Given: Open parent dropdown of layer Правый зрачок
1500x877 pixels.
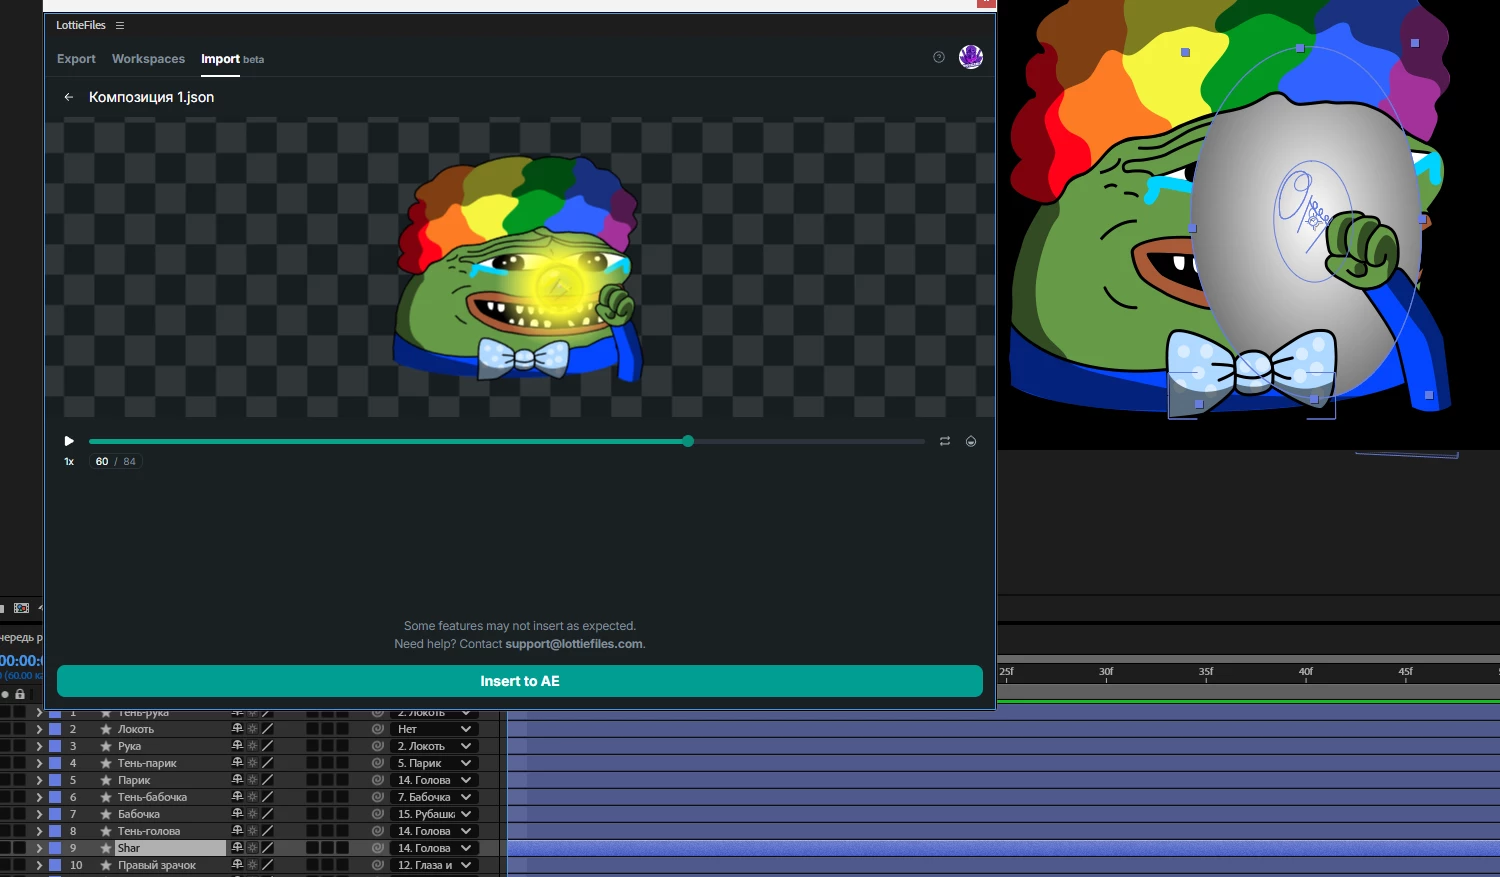Looking at the screenshot, I should pyautogui.click(x=434, y=865).
